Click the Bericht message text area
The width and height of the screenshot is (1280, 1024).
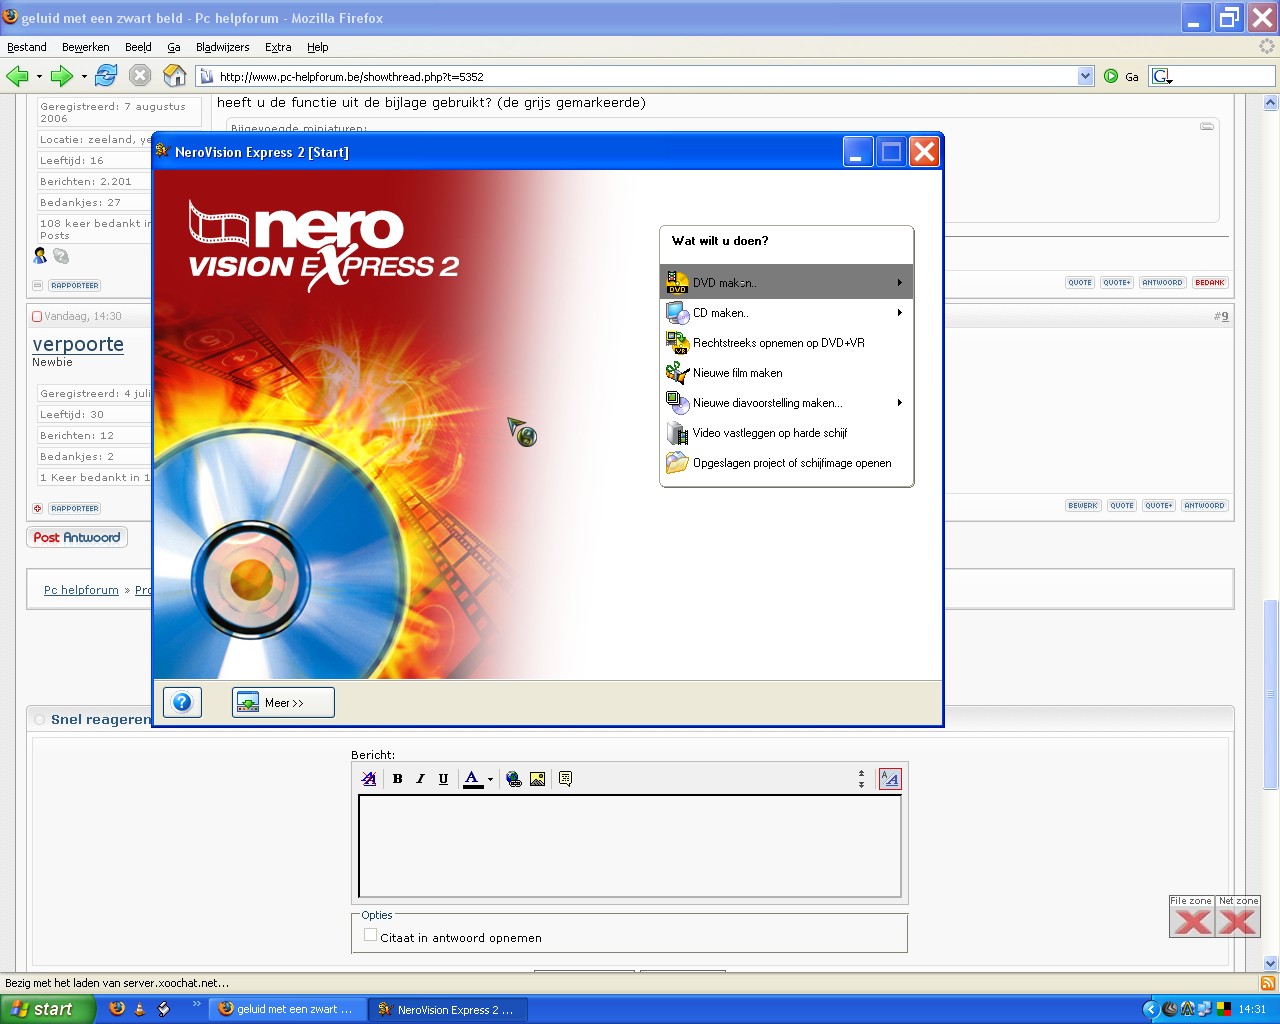pos(630,846)
